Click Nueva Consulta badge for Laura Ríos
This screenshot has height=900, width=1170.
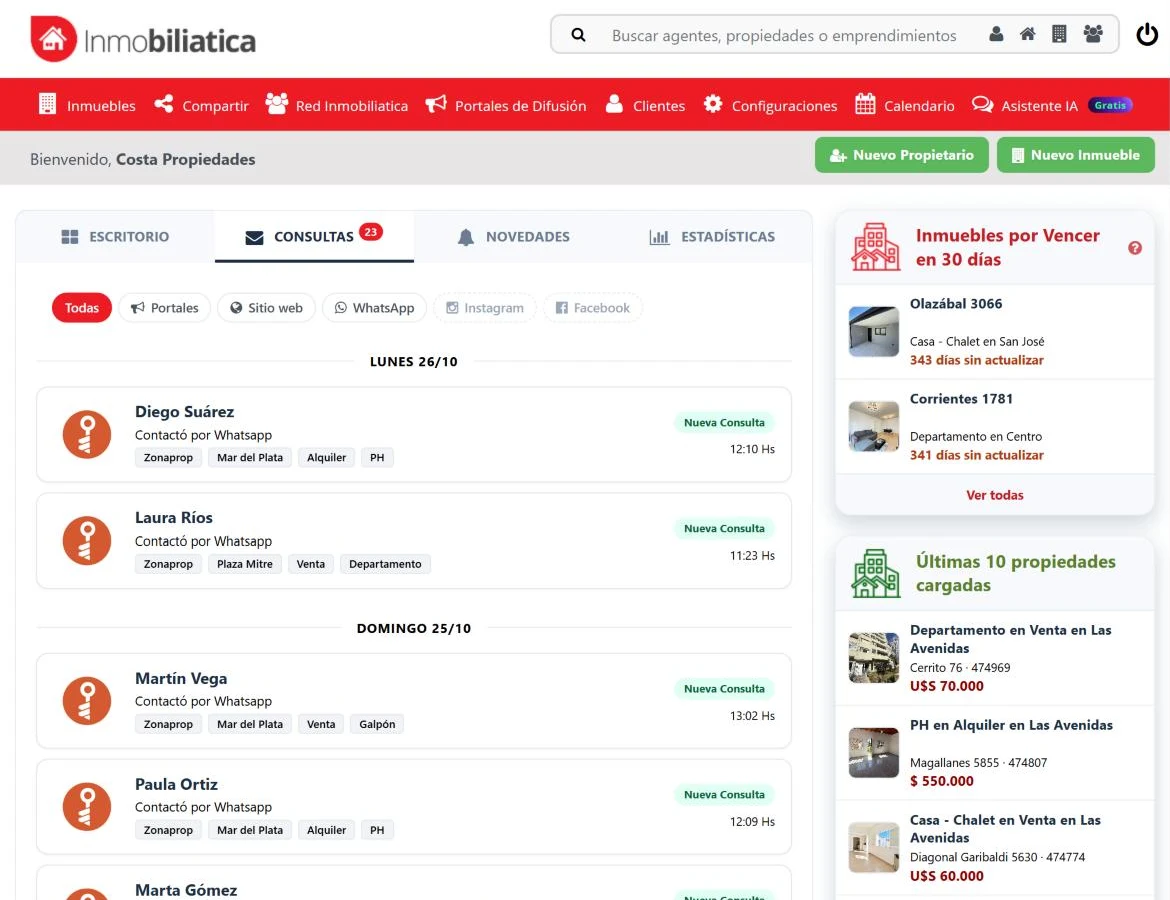(724, 528)
